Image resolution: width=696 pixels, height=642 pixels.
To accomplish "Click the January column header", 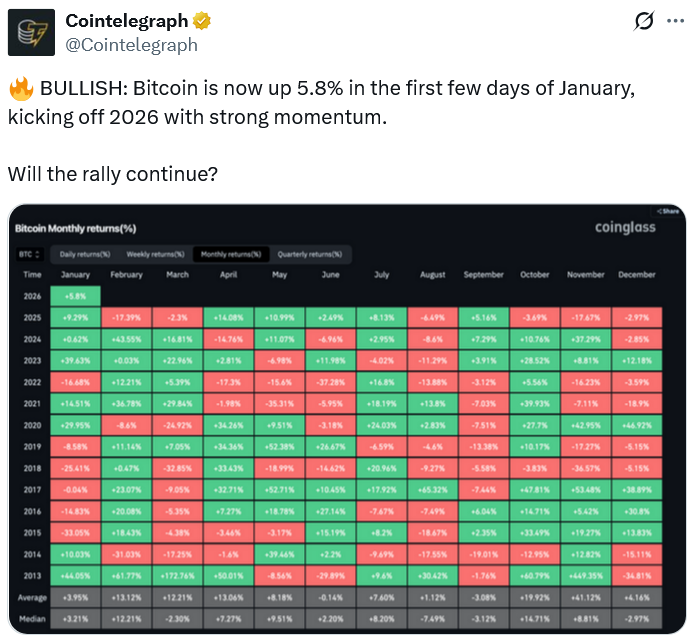I will pos(75,275).
